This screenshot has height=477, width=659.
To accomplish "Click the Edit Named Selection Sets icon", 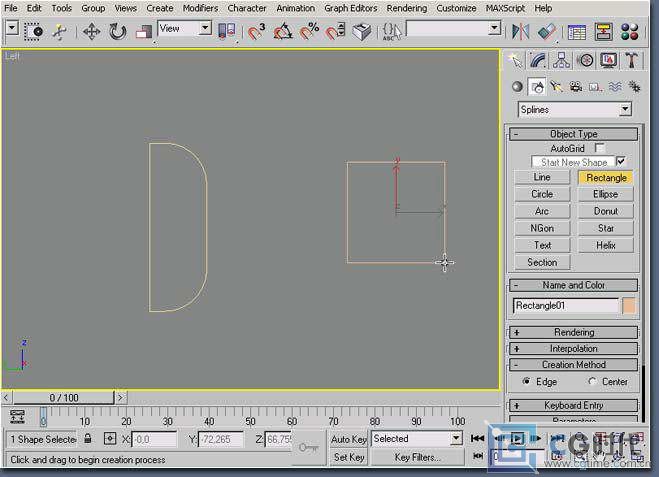I will click(392, 32).
